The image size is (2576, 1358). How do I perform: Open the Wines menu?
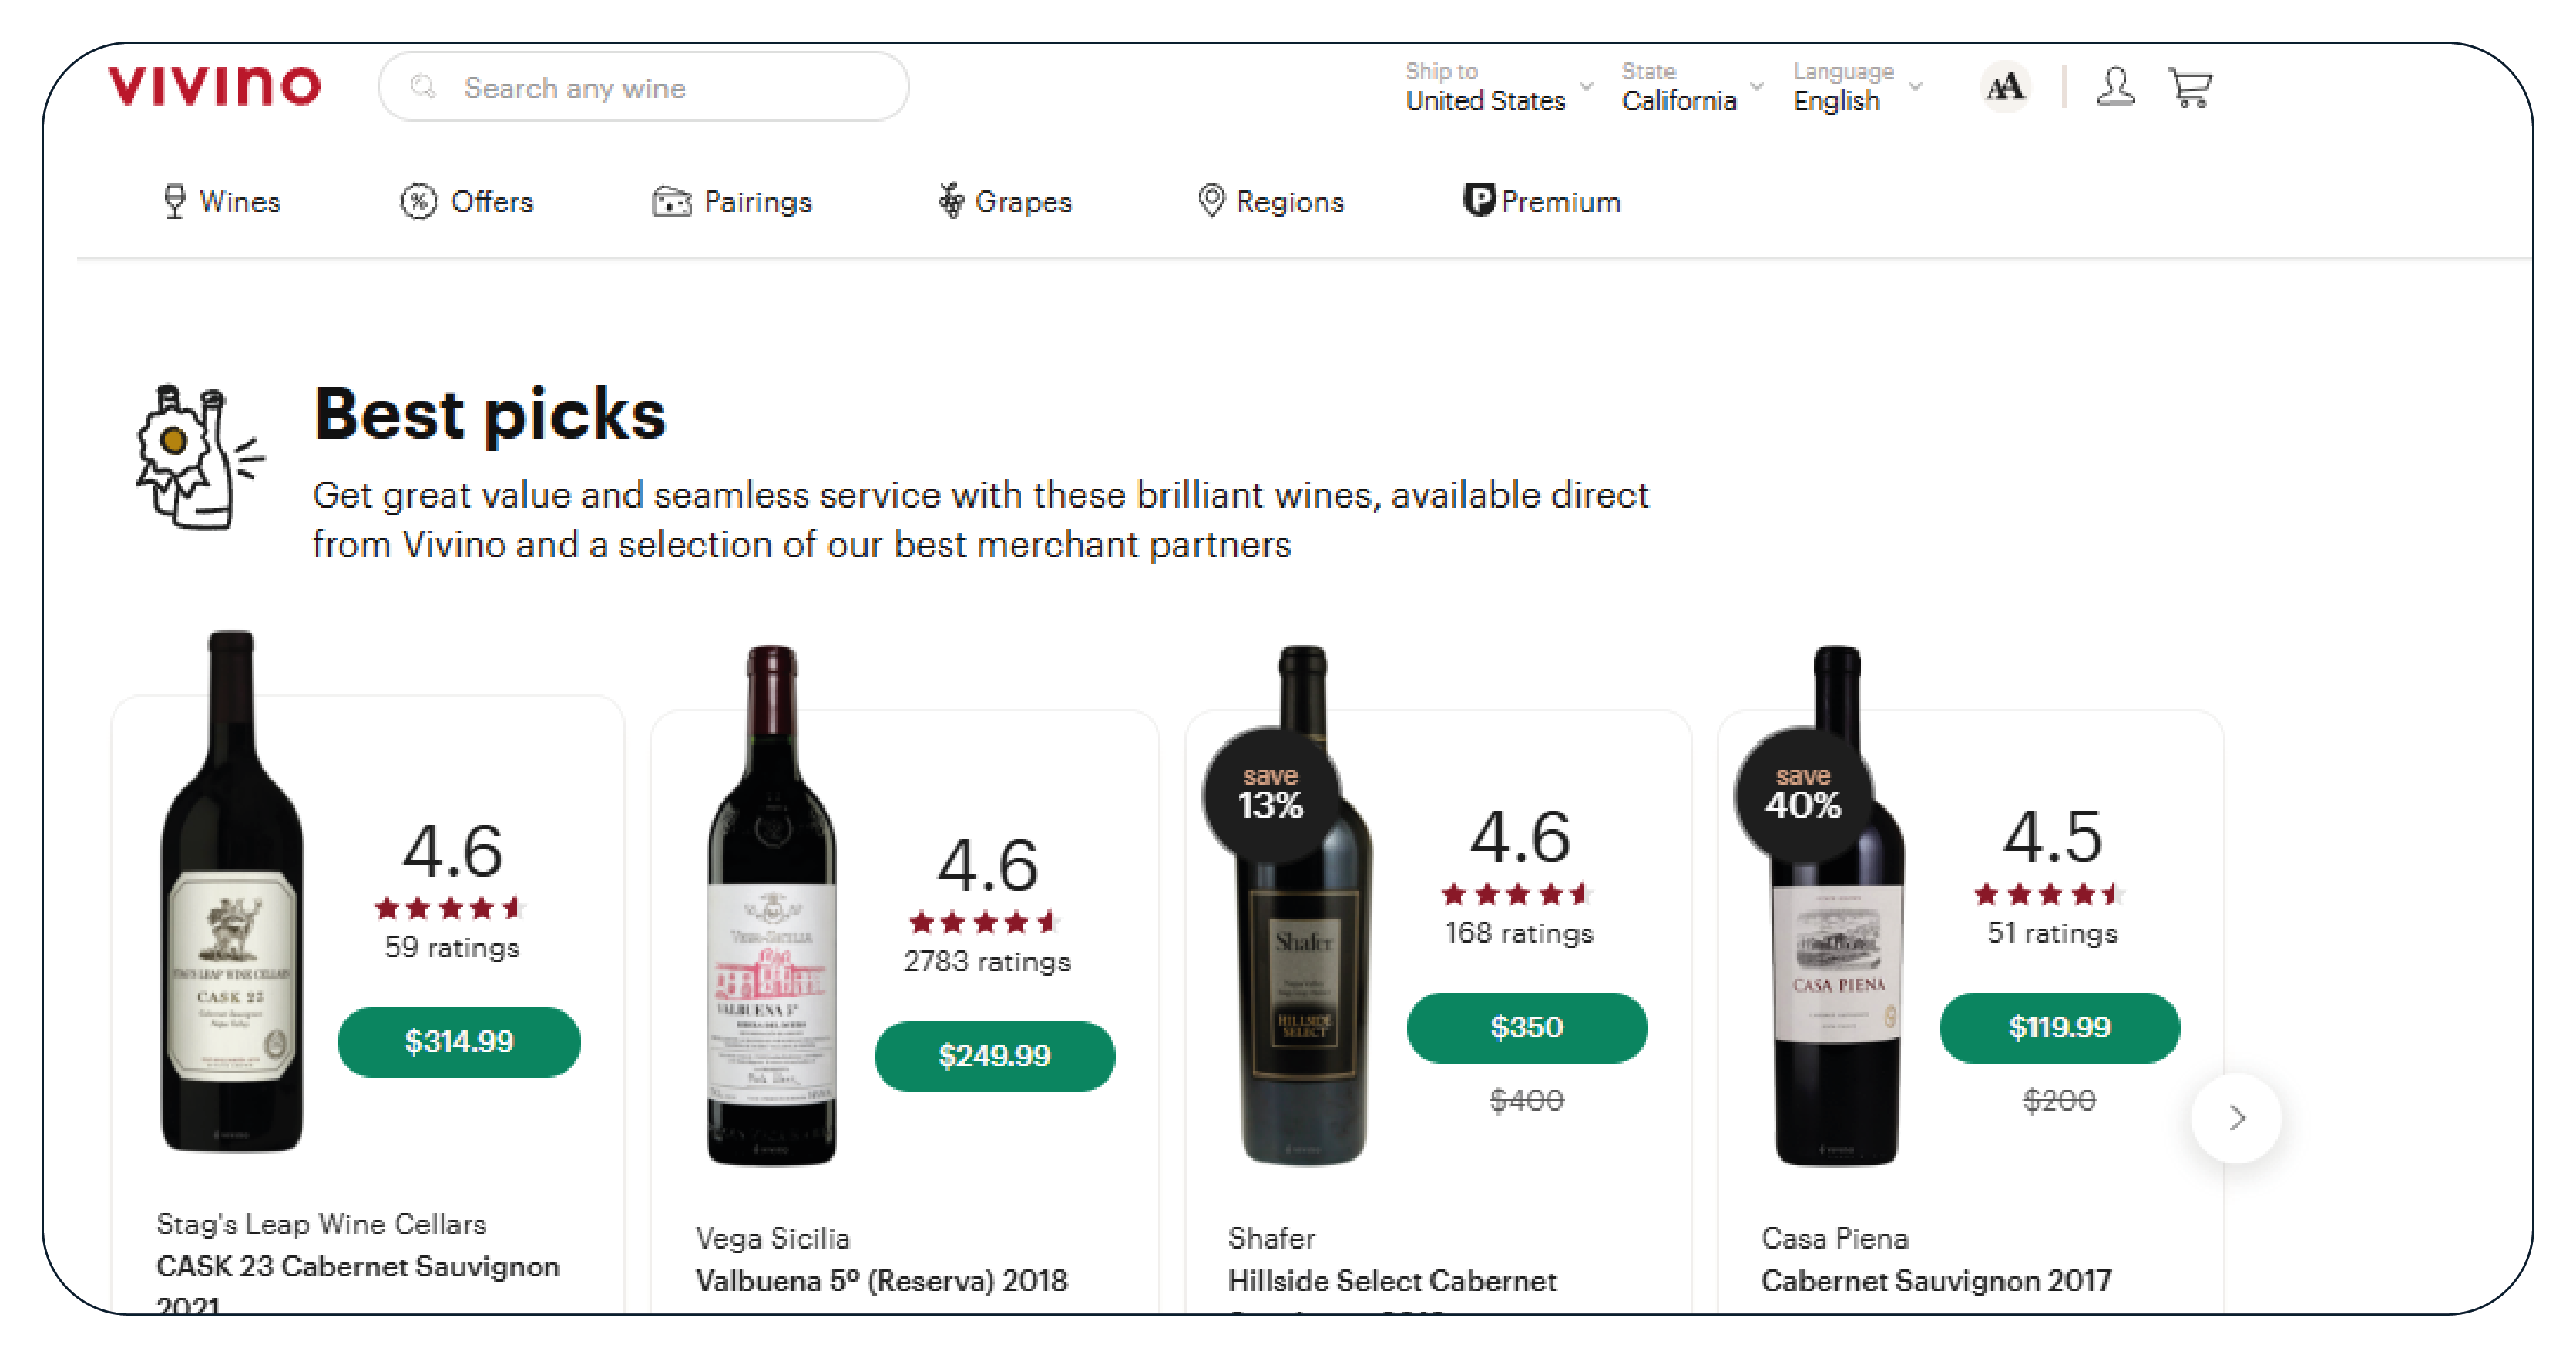(222, 201)
